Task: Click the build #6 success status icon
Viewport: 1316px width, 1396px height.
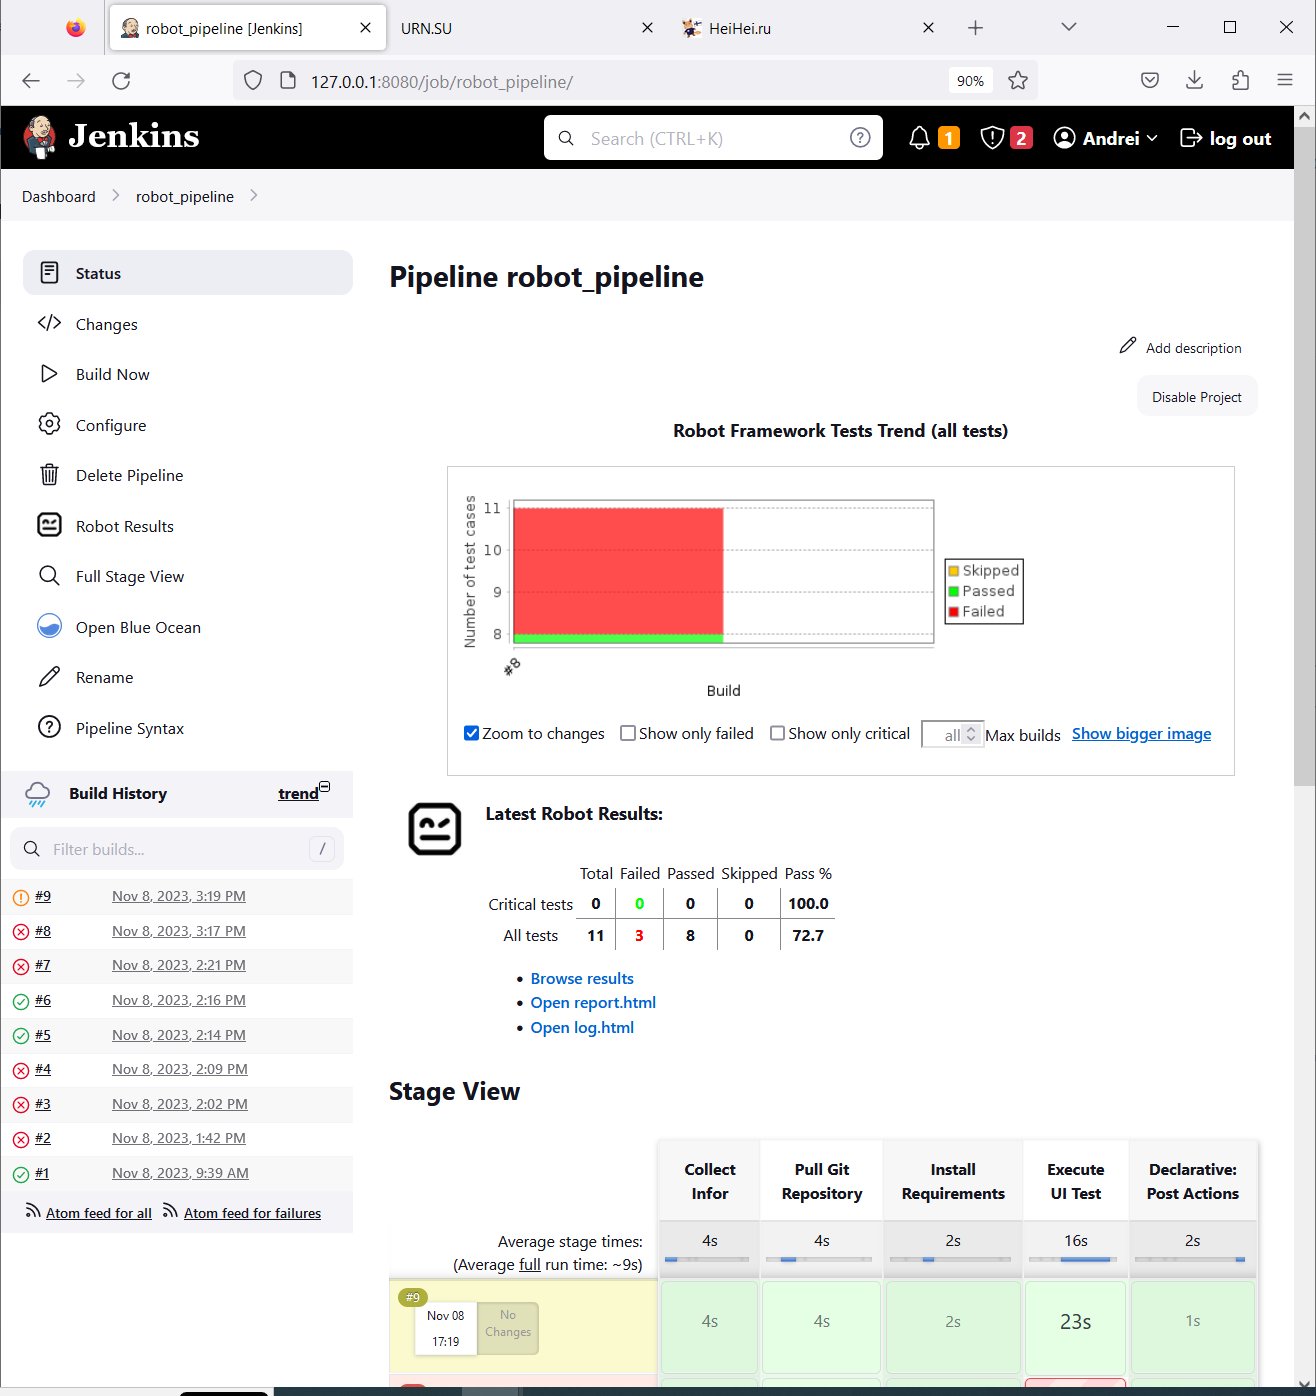Action: pos(20,1001)
